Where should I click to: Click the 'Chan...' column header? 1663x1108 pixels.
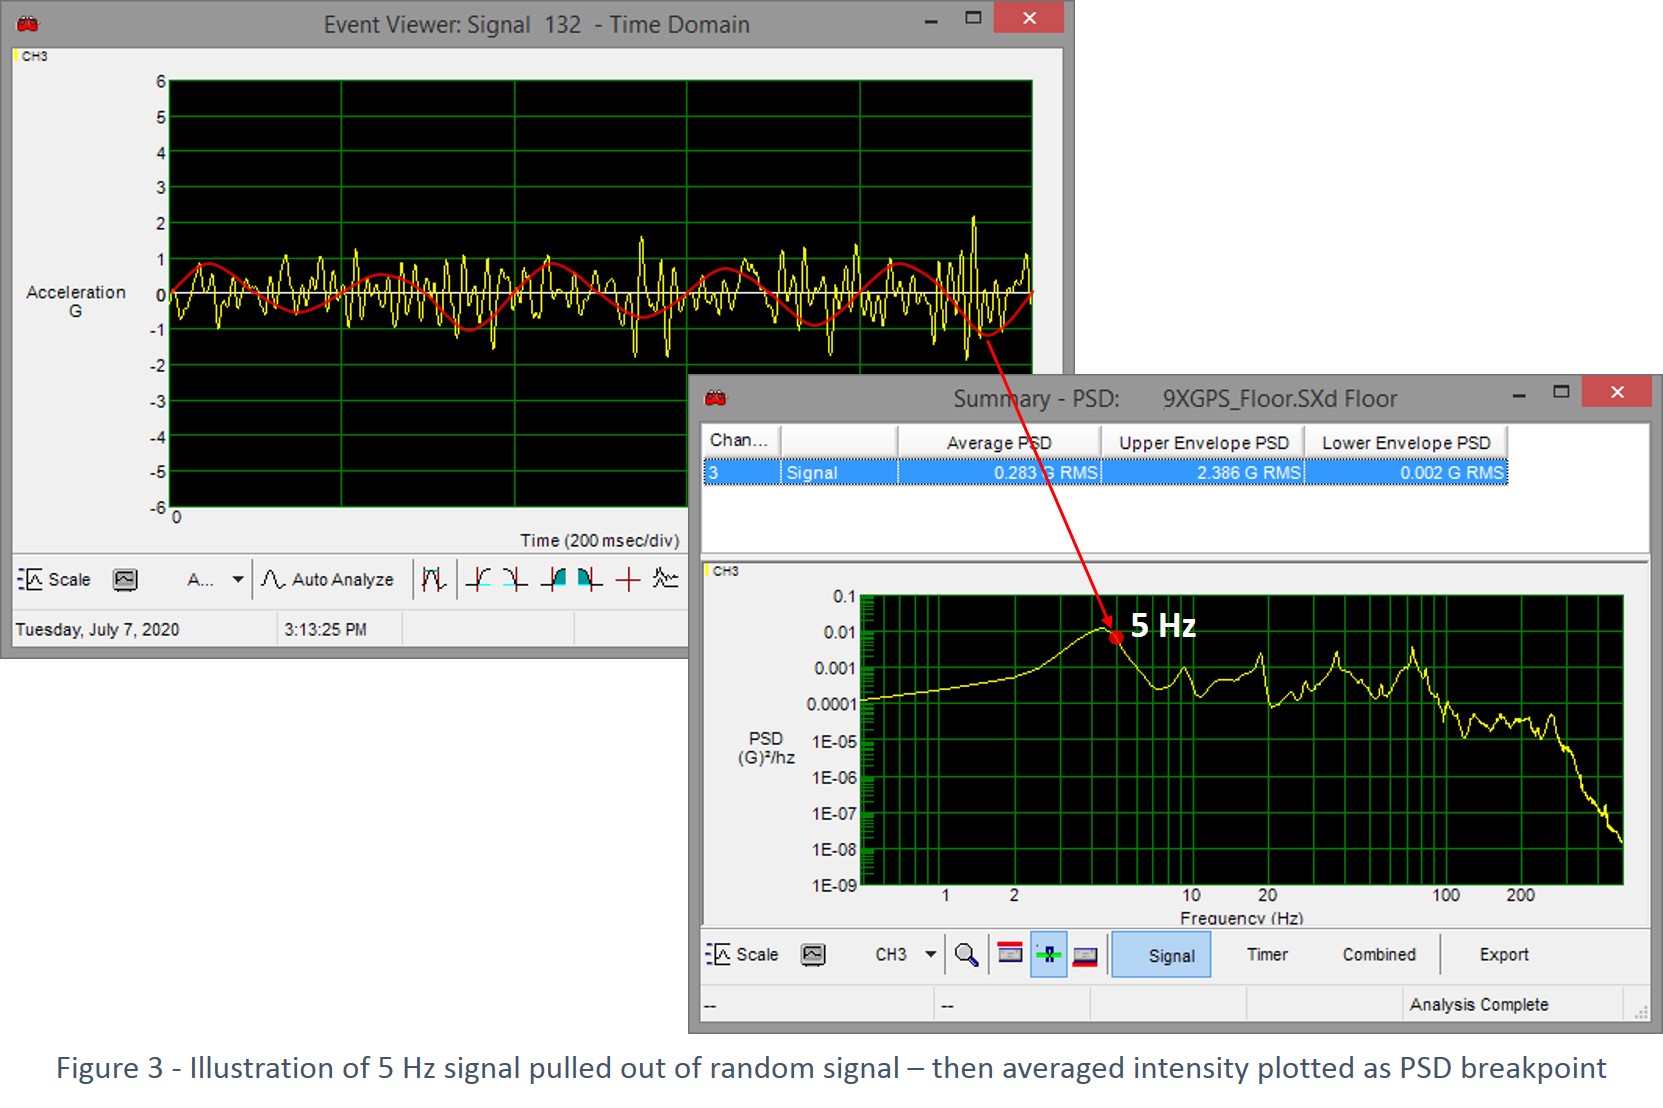741,441
